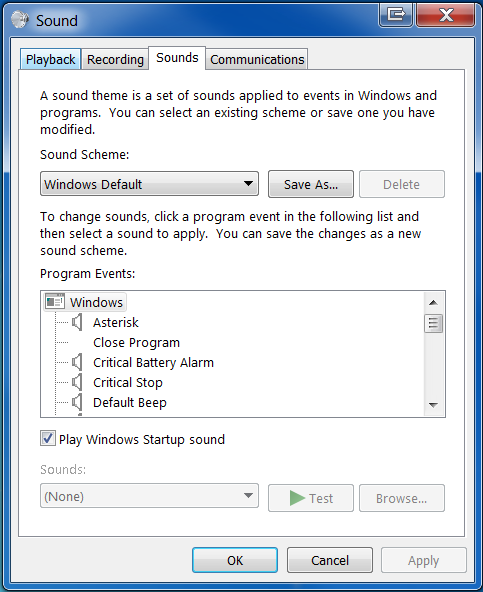Click the Cancel button
This screenshot has height=592, width=483.
(330, 560)
